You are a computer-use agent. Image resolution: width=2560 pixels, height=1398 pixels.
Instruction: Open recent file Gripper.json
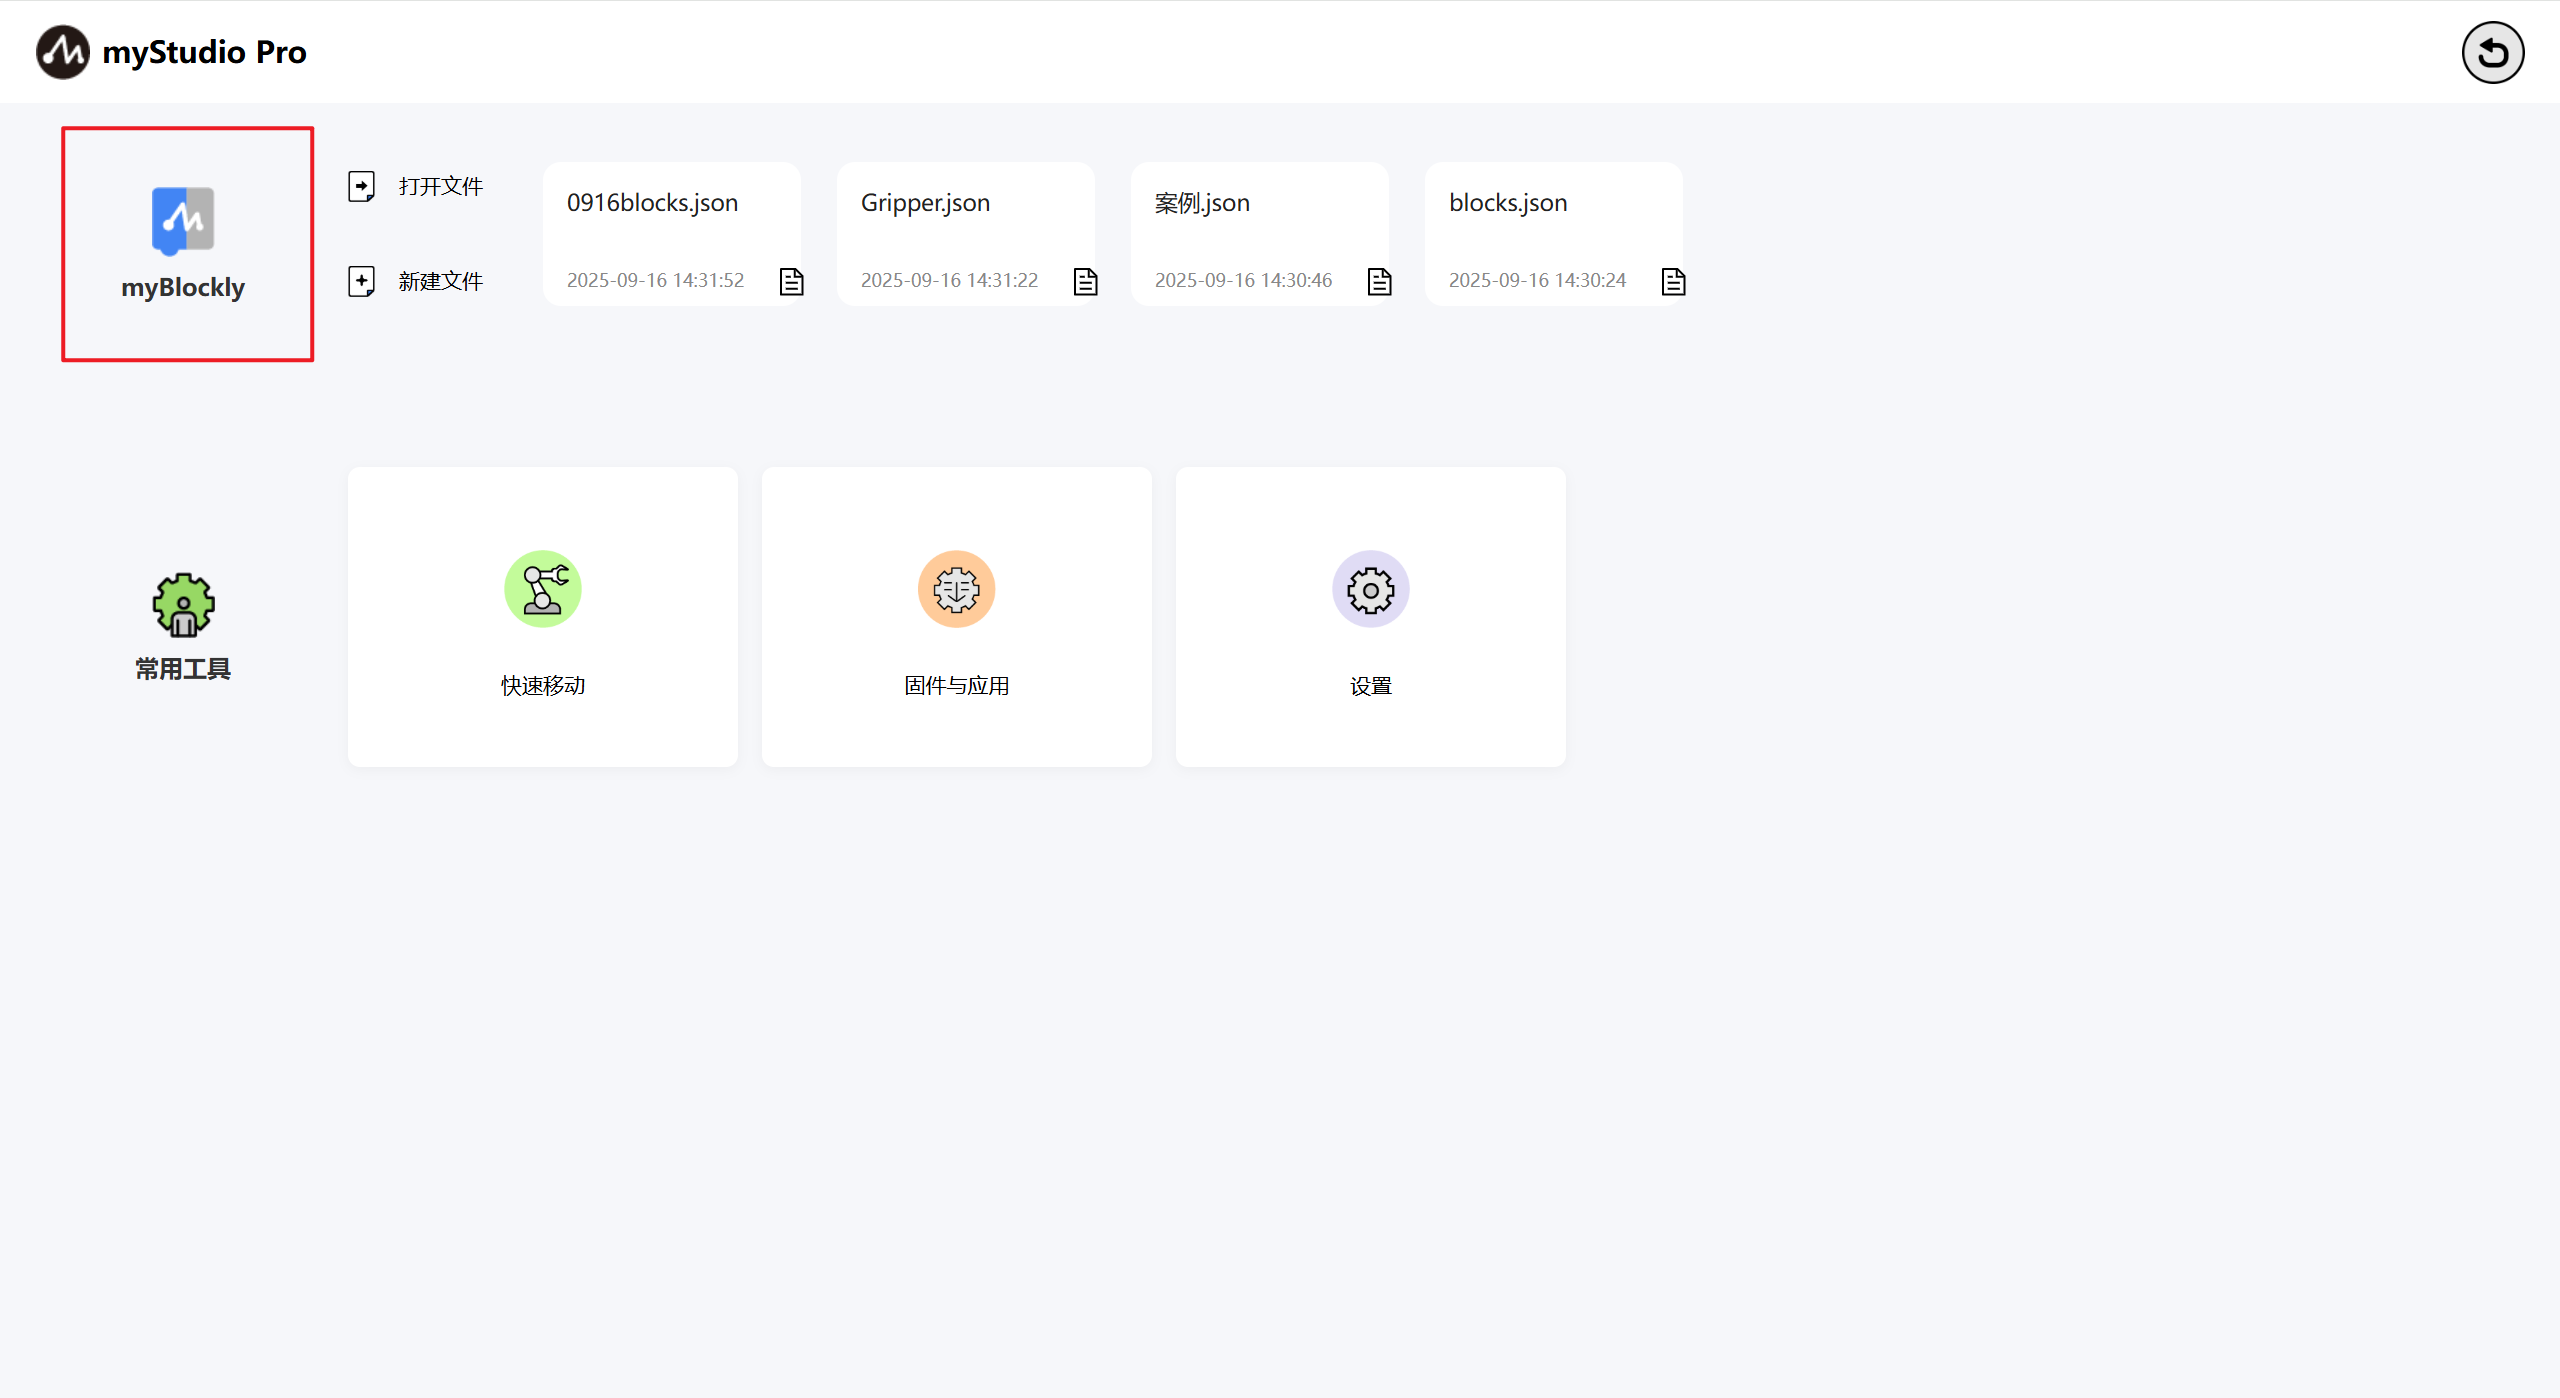pos(925,203)
